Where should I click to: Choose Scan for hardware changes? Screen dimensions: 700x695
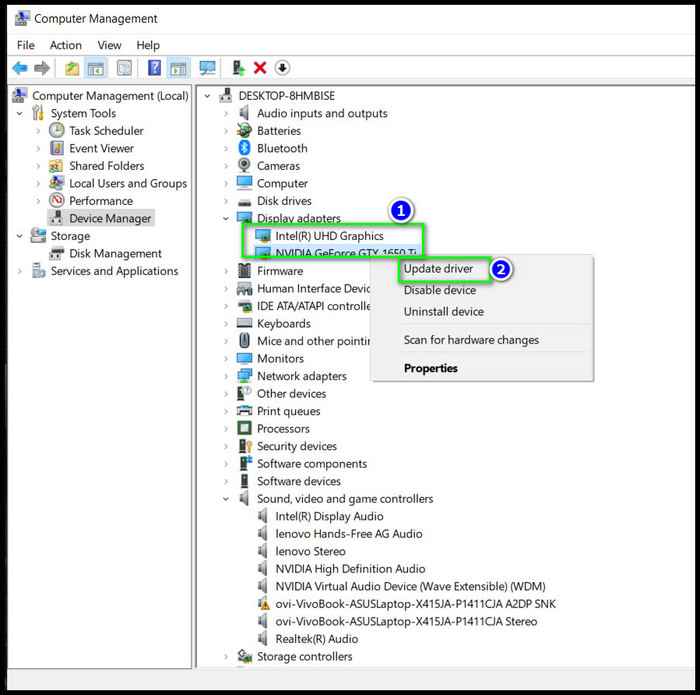coord(471,340)
